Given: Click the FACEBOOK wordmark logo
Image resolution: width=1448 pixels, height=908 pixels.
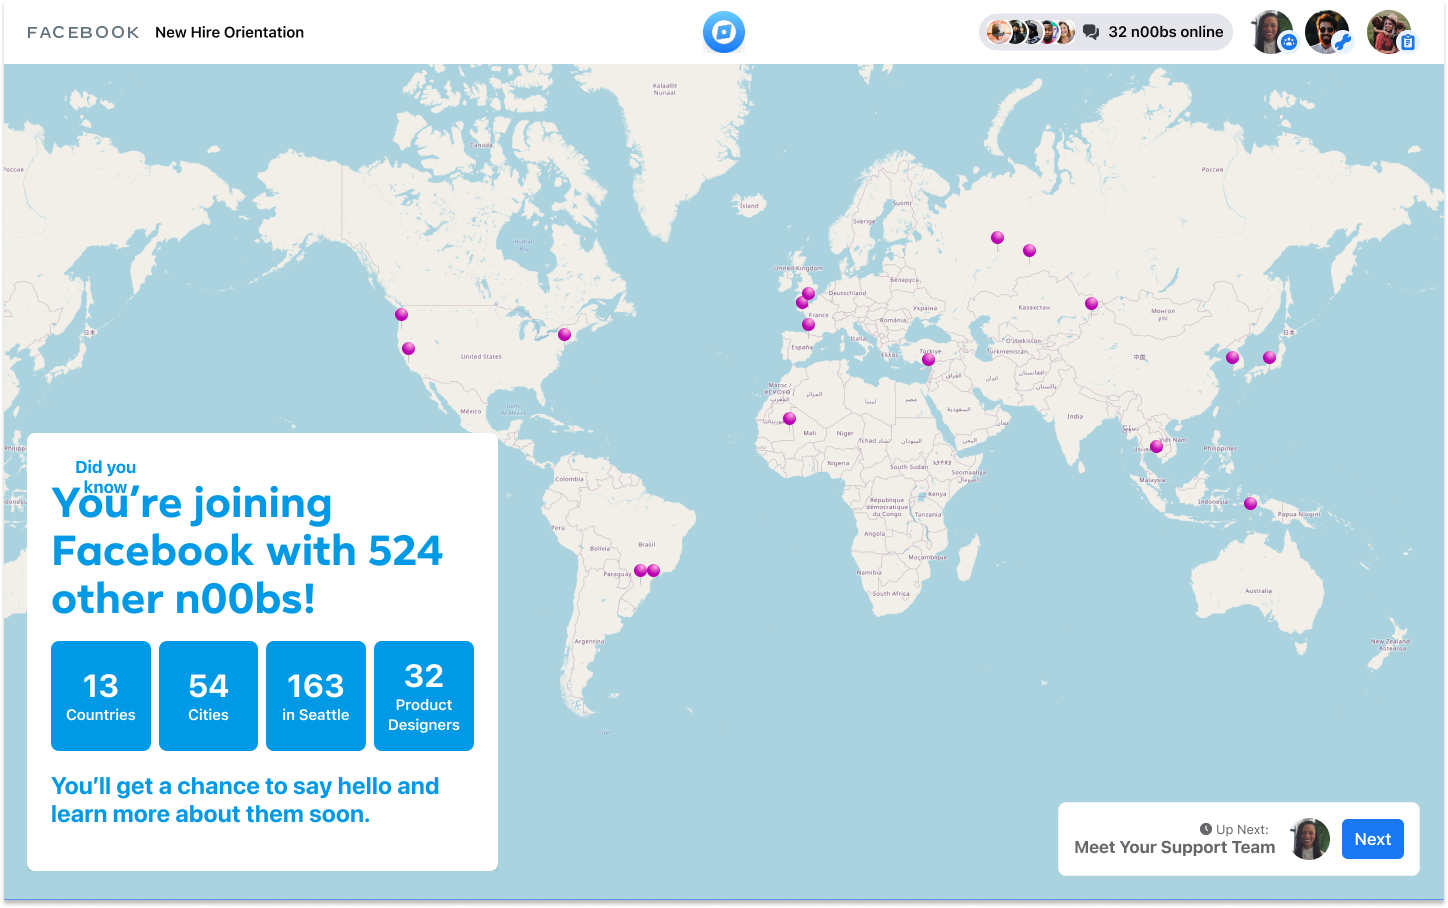Looking at the screenshot, I should (83, 32).
